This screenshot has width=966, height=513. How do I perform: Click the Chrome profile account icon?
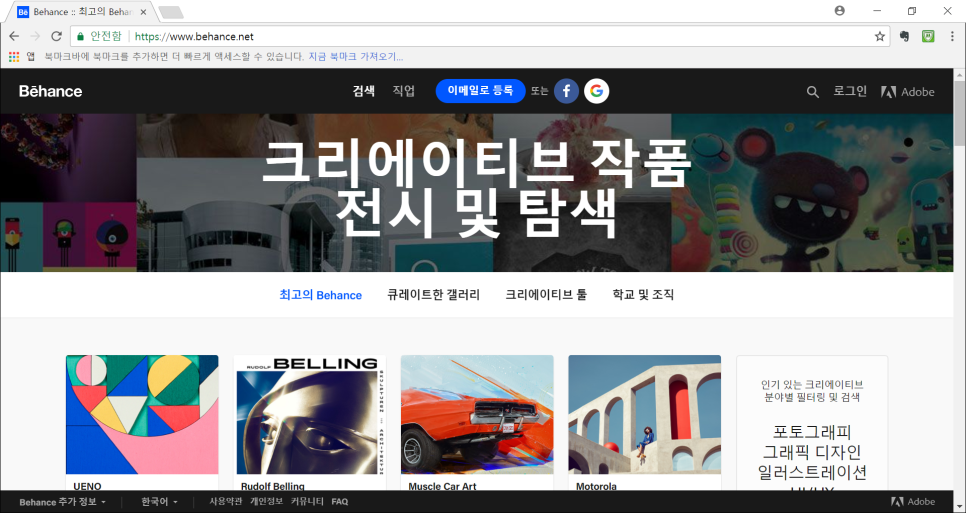coord(839,10)
